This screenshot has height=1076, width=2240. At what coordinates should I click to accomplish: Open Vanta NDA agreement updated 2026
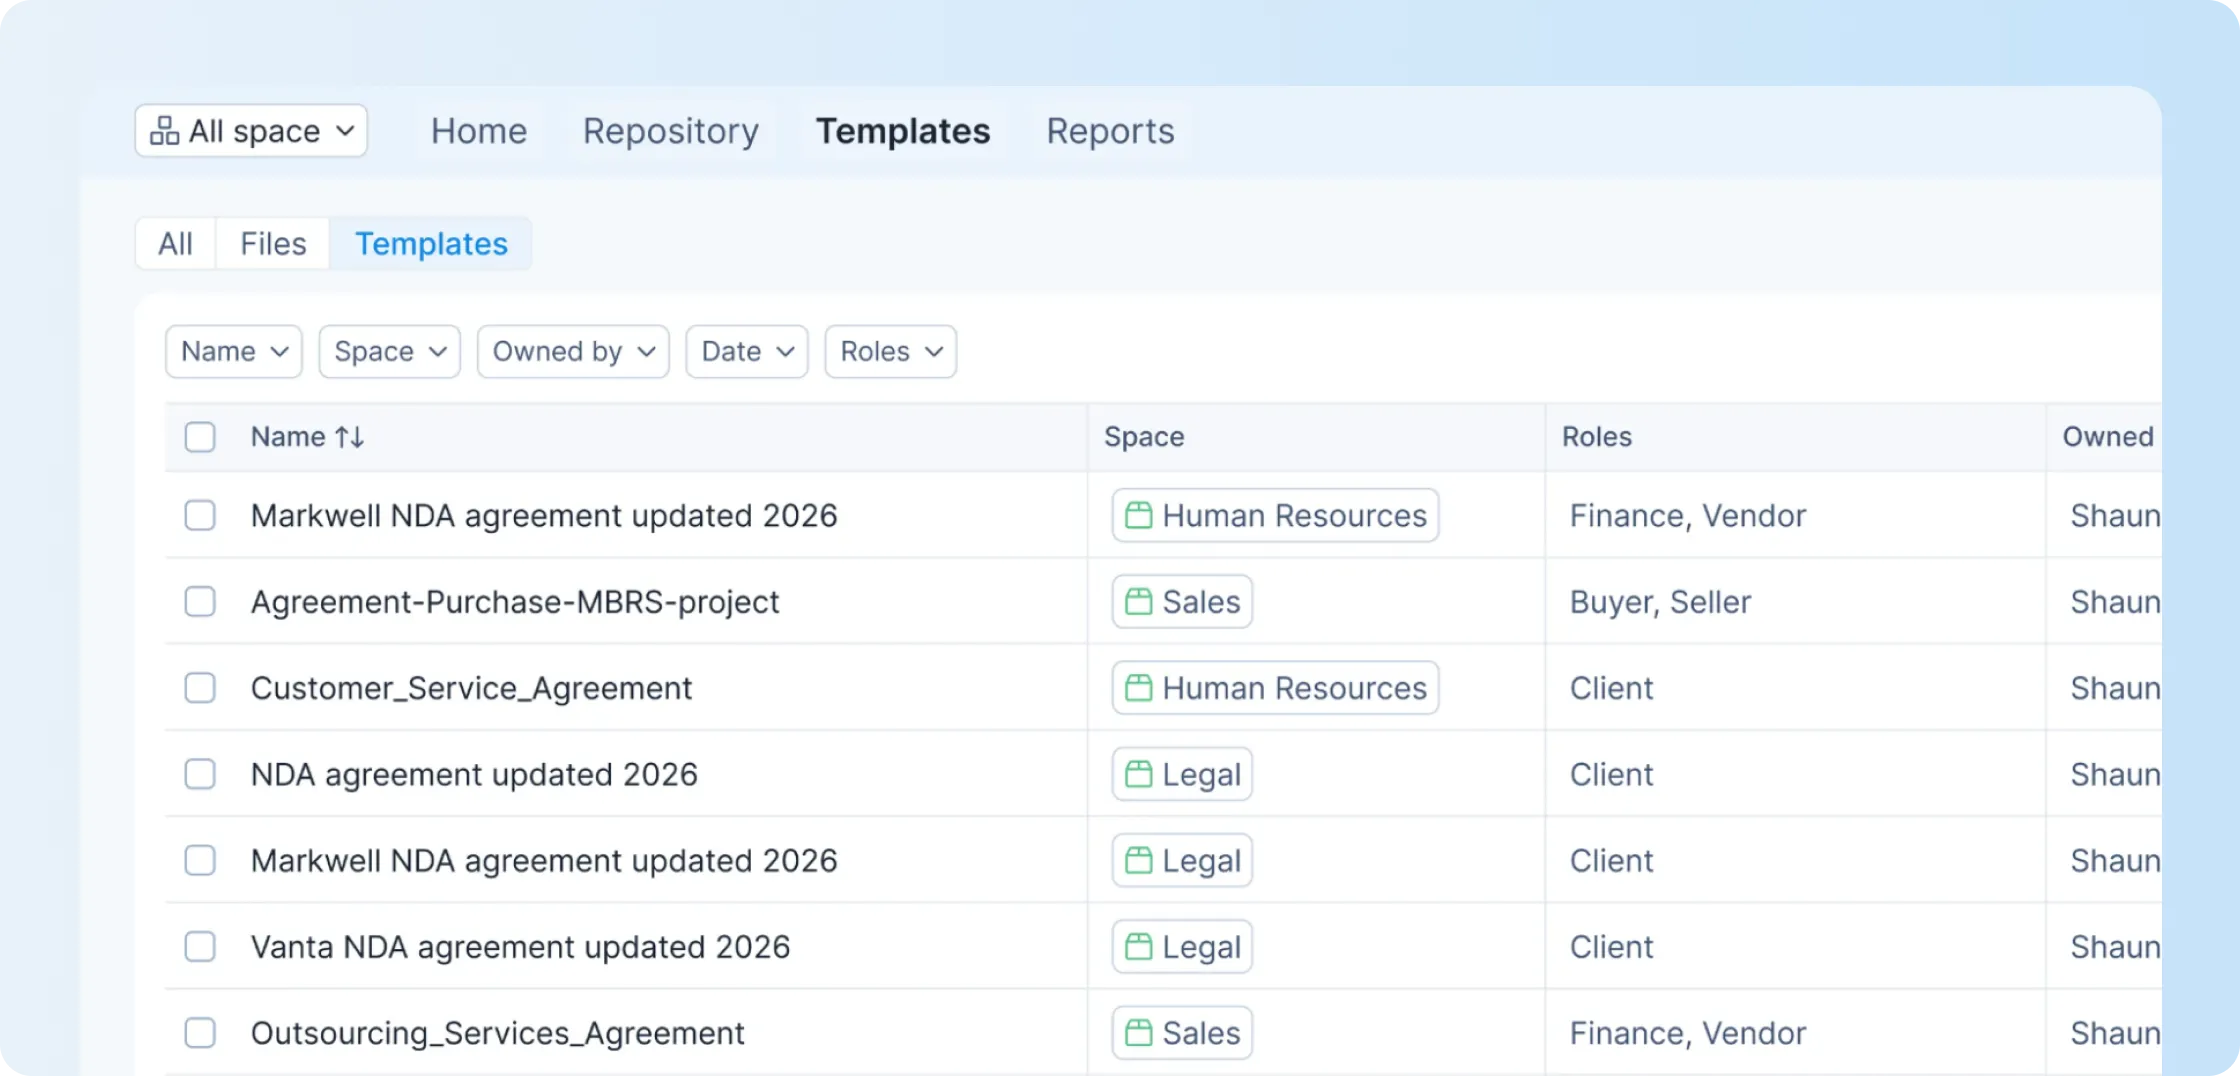(520, 947)
